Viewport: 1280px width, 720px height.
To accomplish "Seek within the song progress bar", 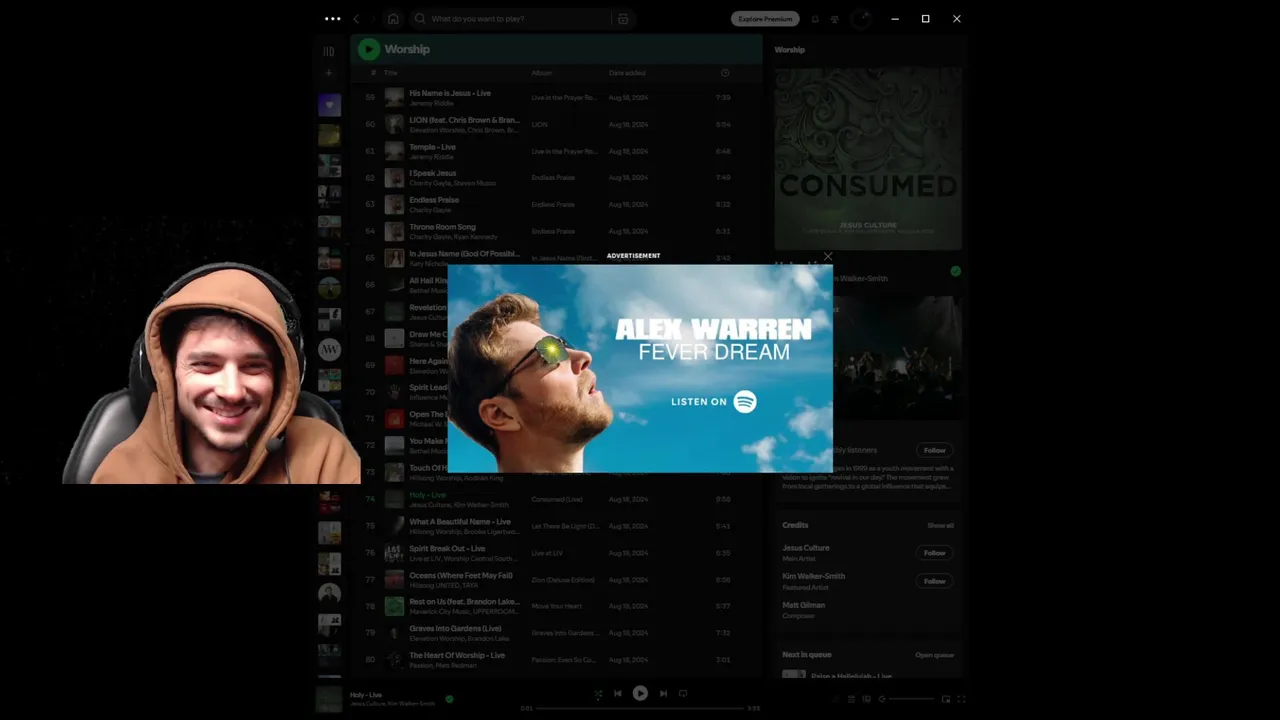I will coord(640,708).
